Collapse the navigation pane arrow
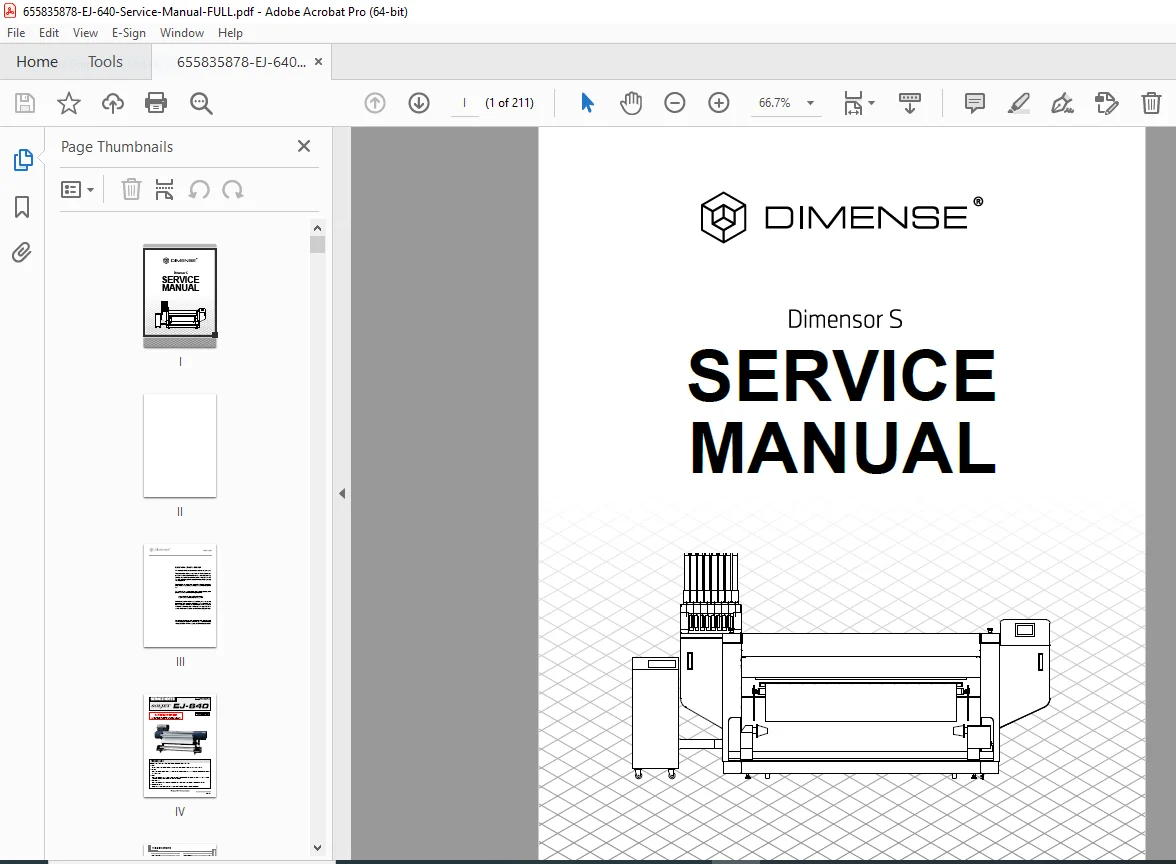1176x864 pixels. point(342,494)
